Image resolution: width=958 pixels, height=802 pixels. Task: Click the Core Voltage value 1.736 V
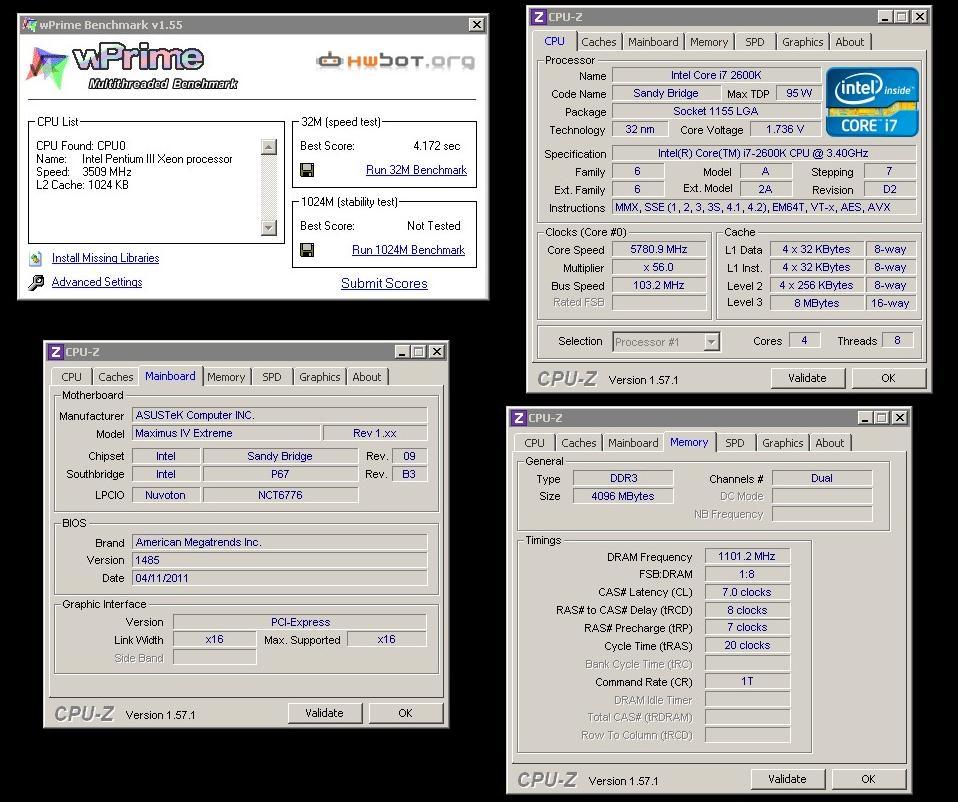(784, 129)
